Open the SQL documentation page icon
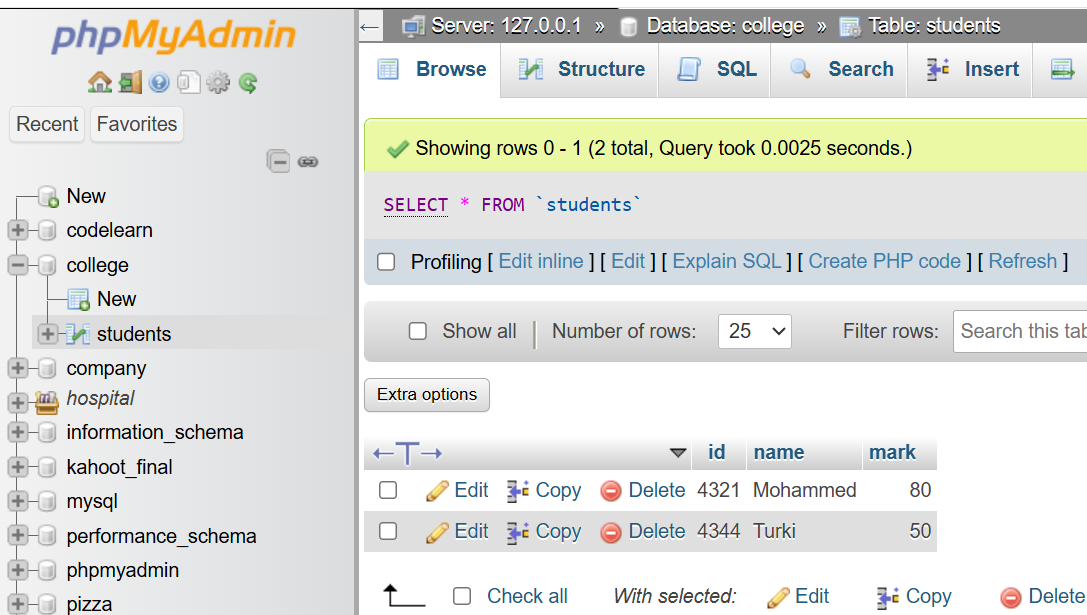The width and height of the screenshot is (1087, 615). [x=188, y=83]
